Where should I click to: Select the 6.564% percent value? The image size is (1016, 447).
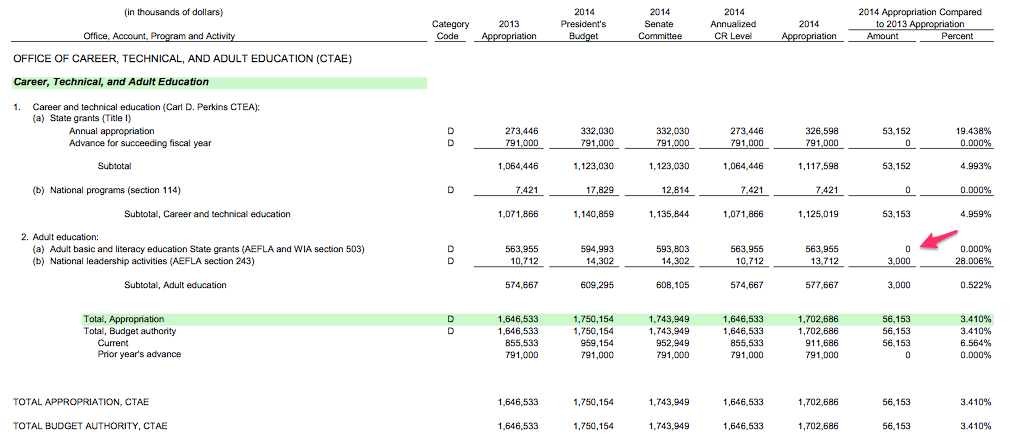pyautogui.click(x=975, y=343)
